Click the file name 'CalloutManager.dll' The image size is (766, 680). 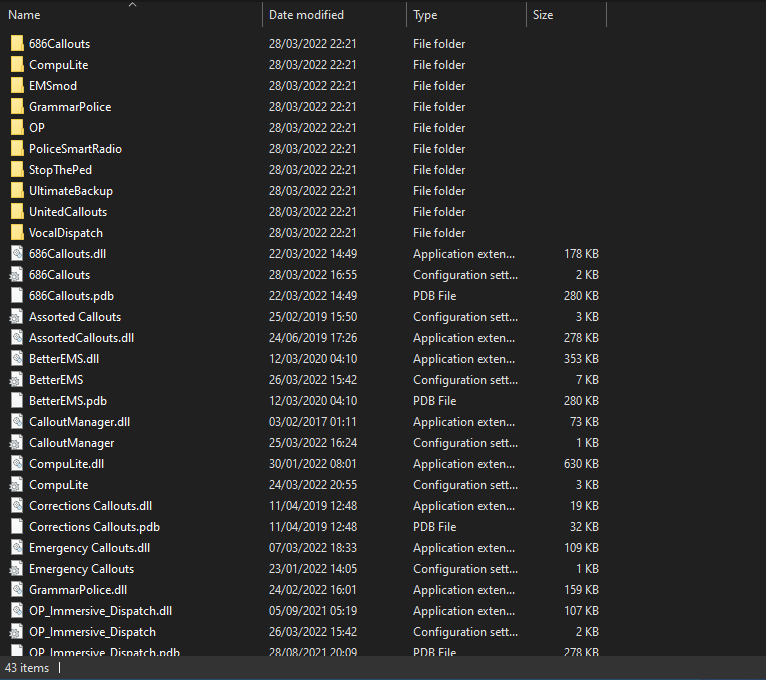pos(80,422)
